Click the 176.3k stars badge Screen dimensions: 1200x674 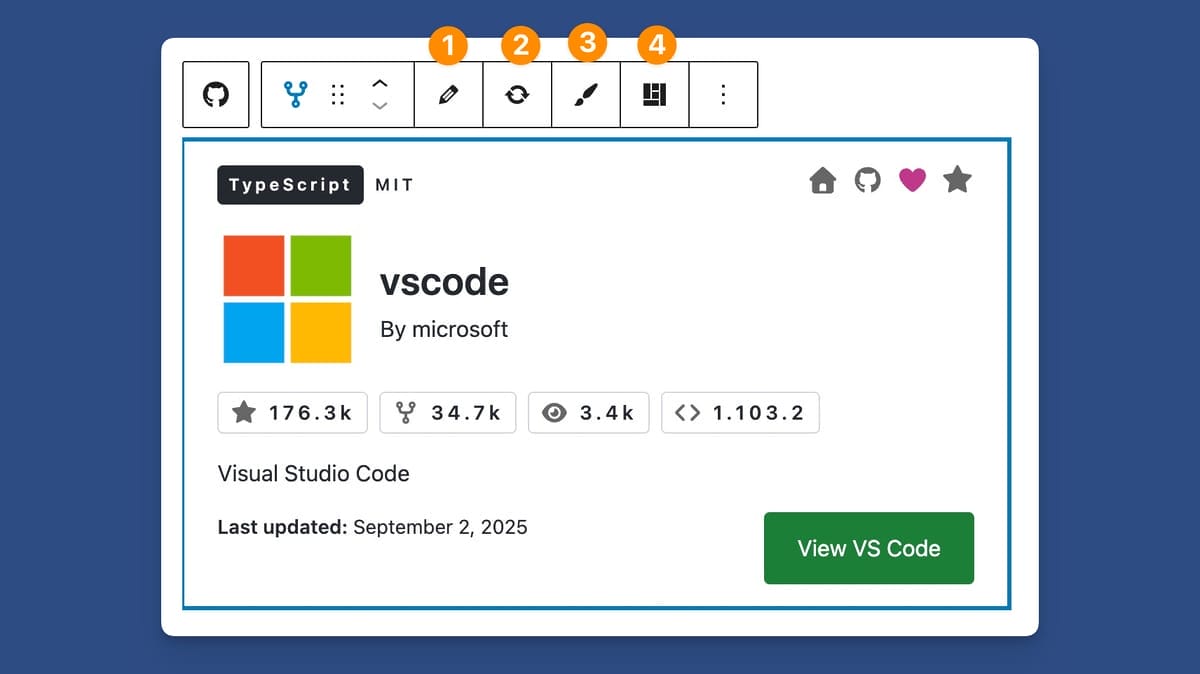[x=292, y=413]
